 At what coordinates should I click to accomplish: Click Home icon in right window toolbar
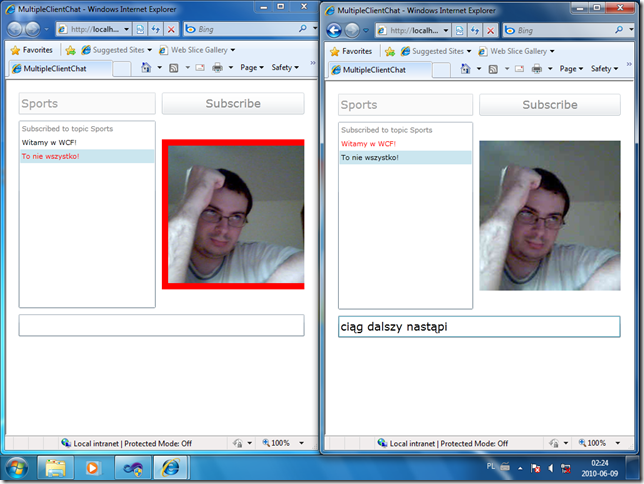coord(465,69)
